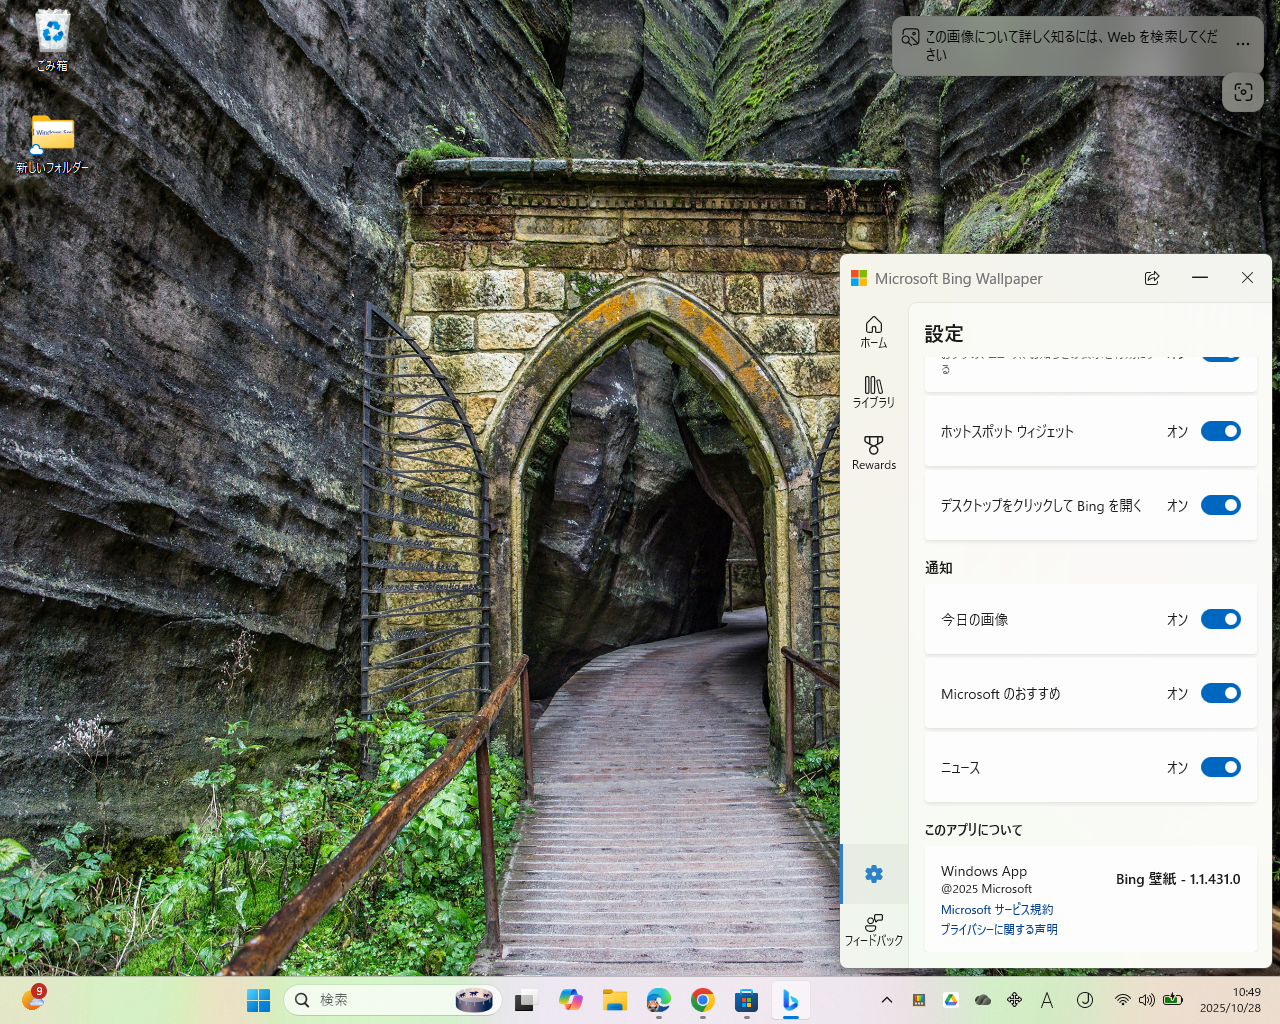
Task: Turn off デスクトップをクリックして Bing を開く
Action: pyautogui.click(x=1221, y=505)
